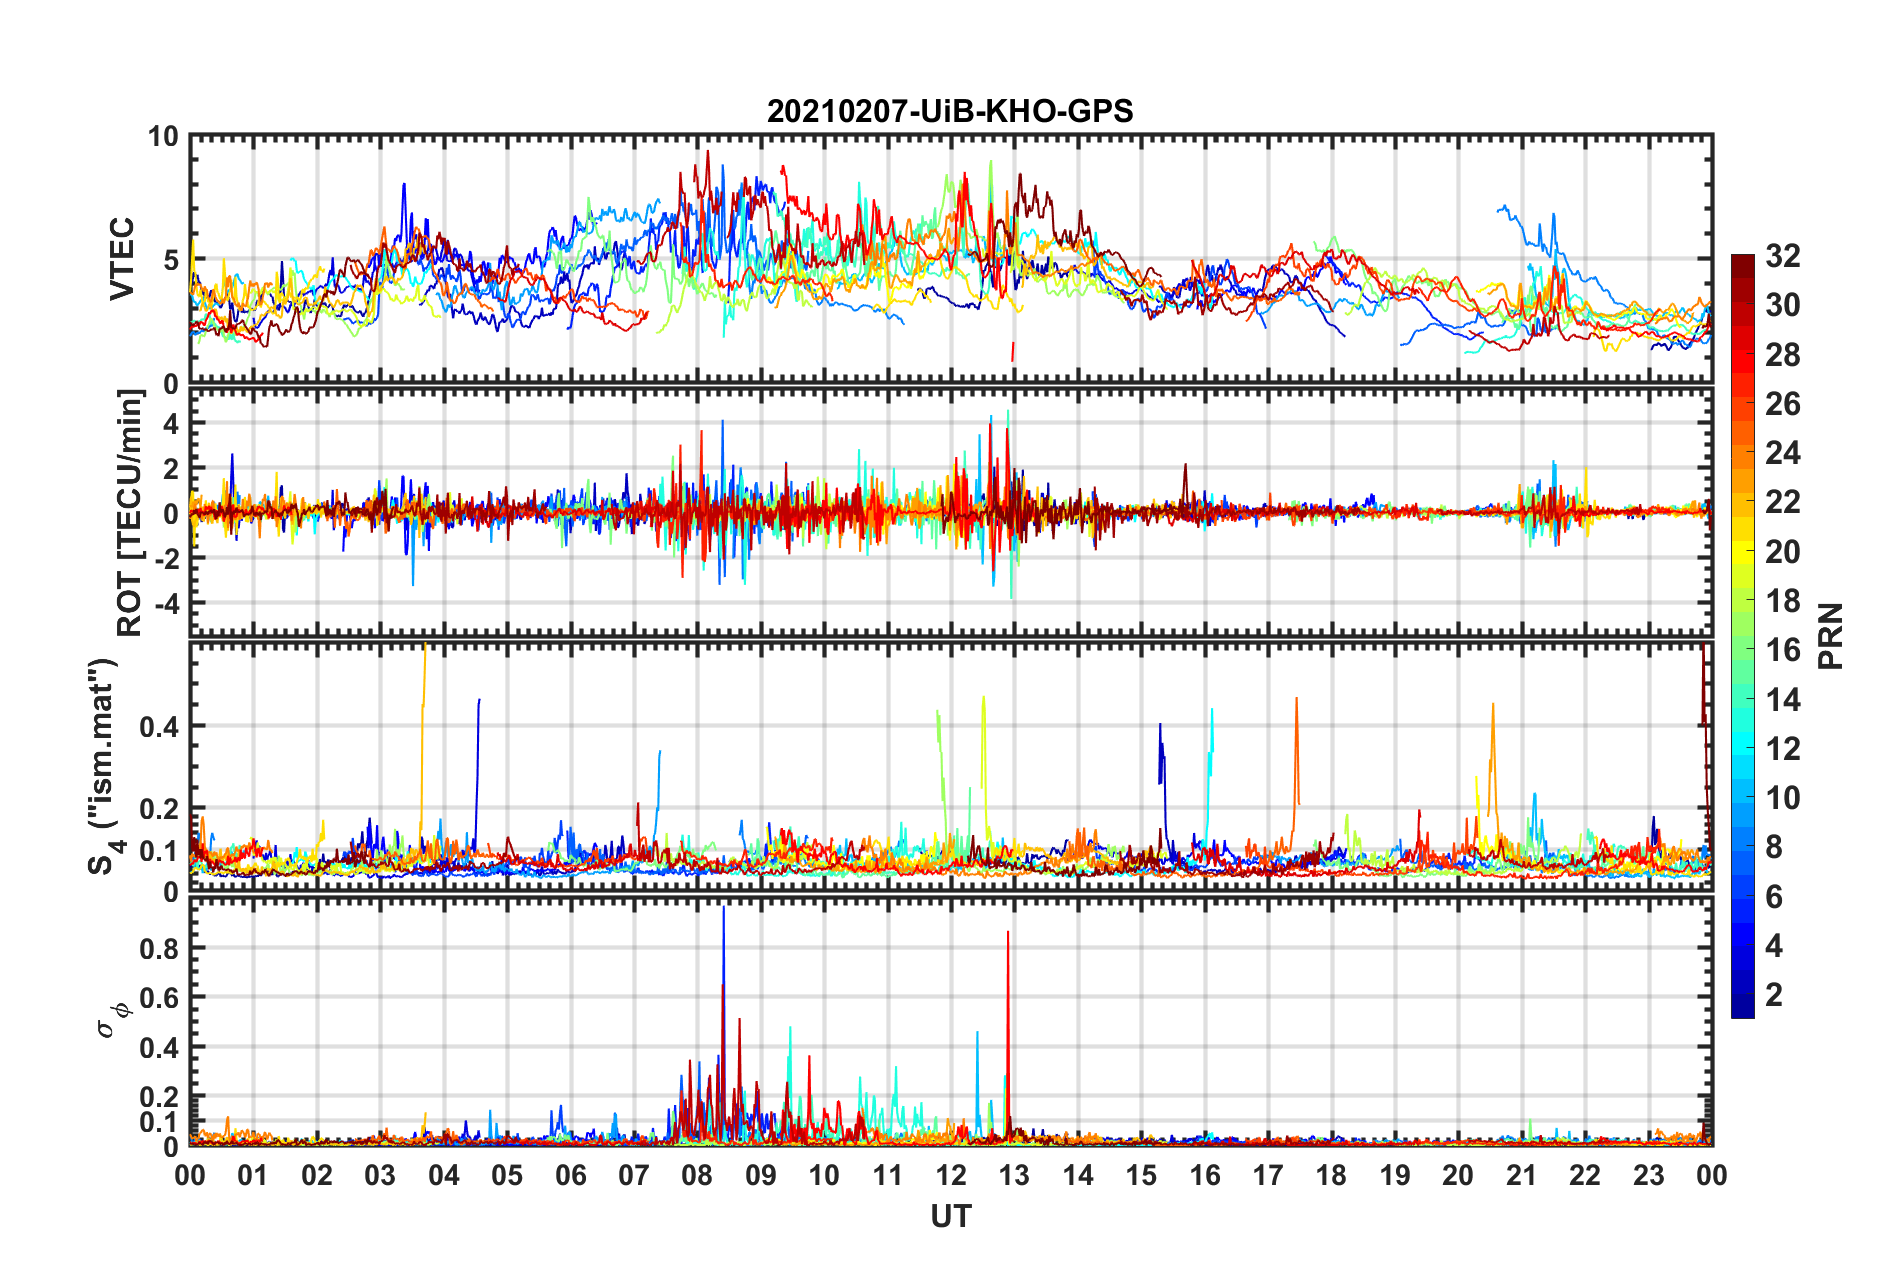
Task: Click colorbar tick label 2
Action: point(1774,994)
